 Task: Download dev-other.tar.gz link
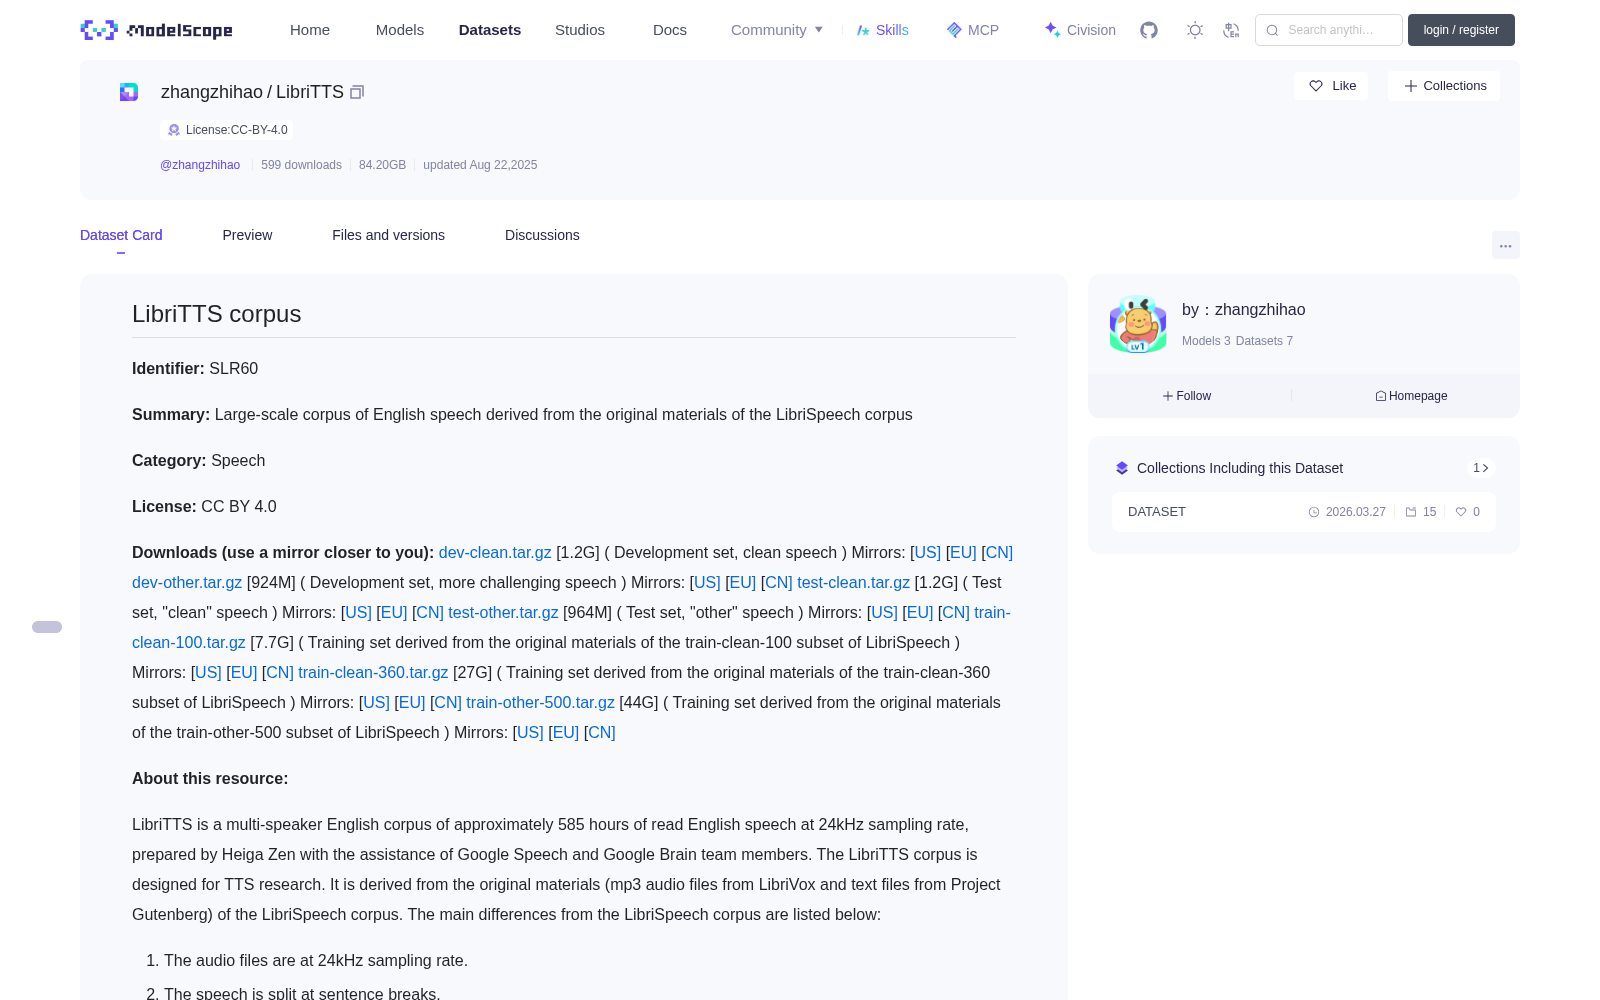pyautogui.click(x=187, y=583)
